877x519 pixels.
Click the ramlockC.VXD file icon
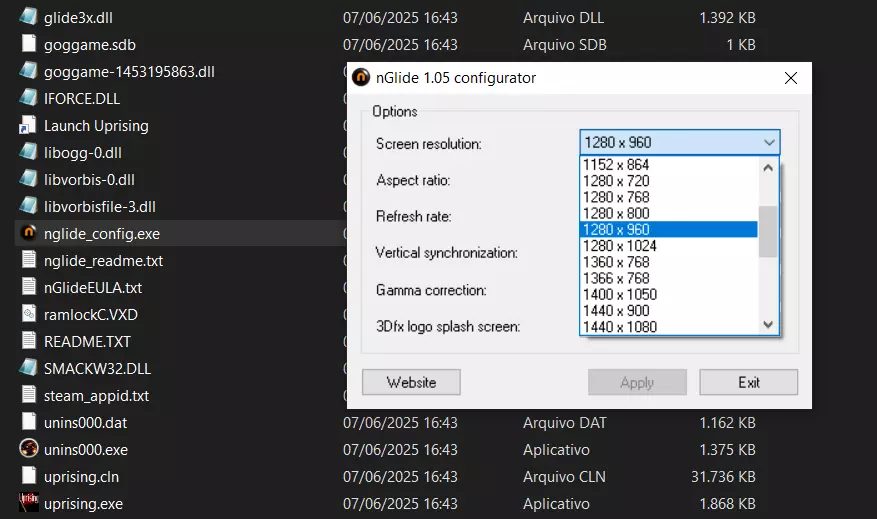pos(28,315)
